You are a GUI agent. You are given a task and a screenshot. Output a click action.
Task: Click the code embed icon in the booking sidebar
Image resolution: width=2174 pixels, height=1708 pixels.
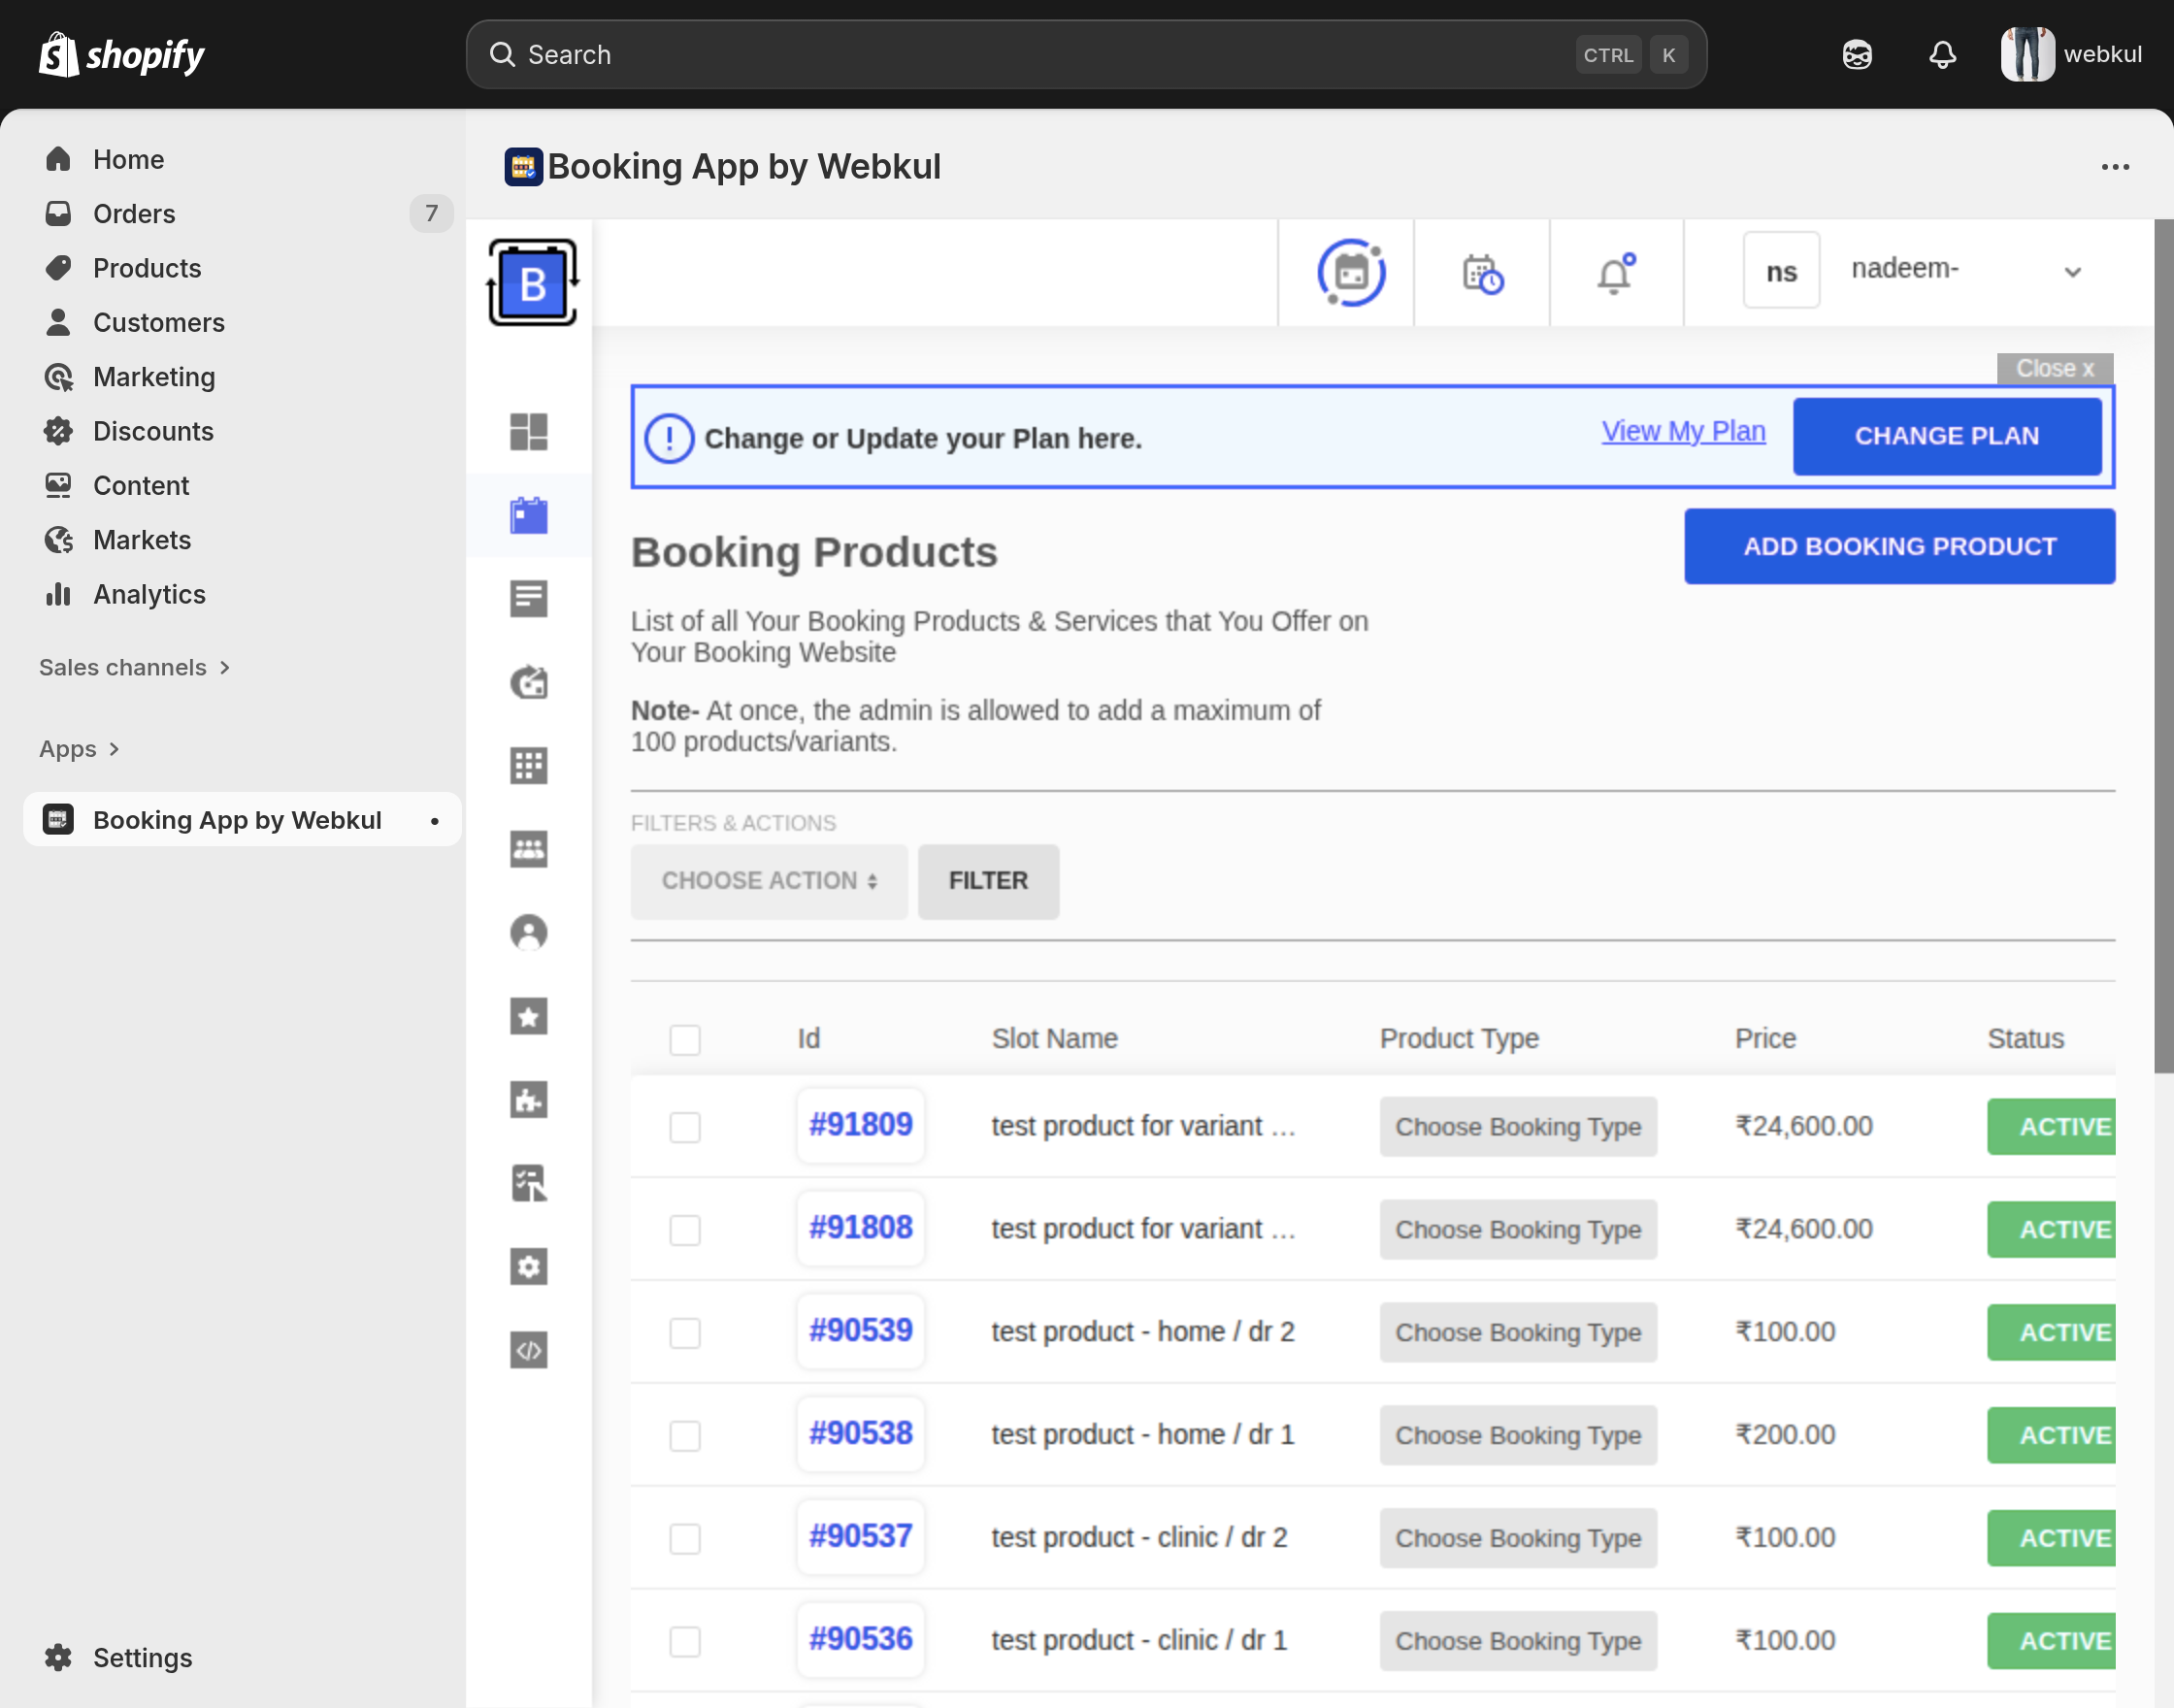pos(528,1349)
